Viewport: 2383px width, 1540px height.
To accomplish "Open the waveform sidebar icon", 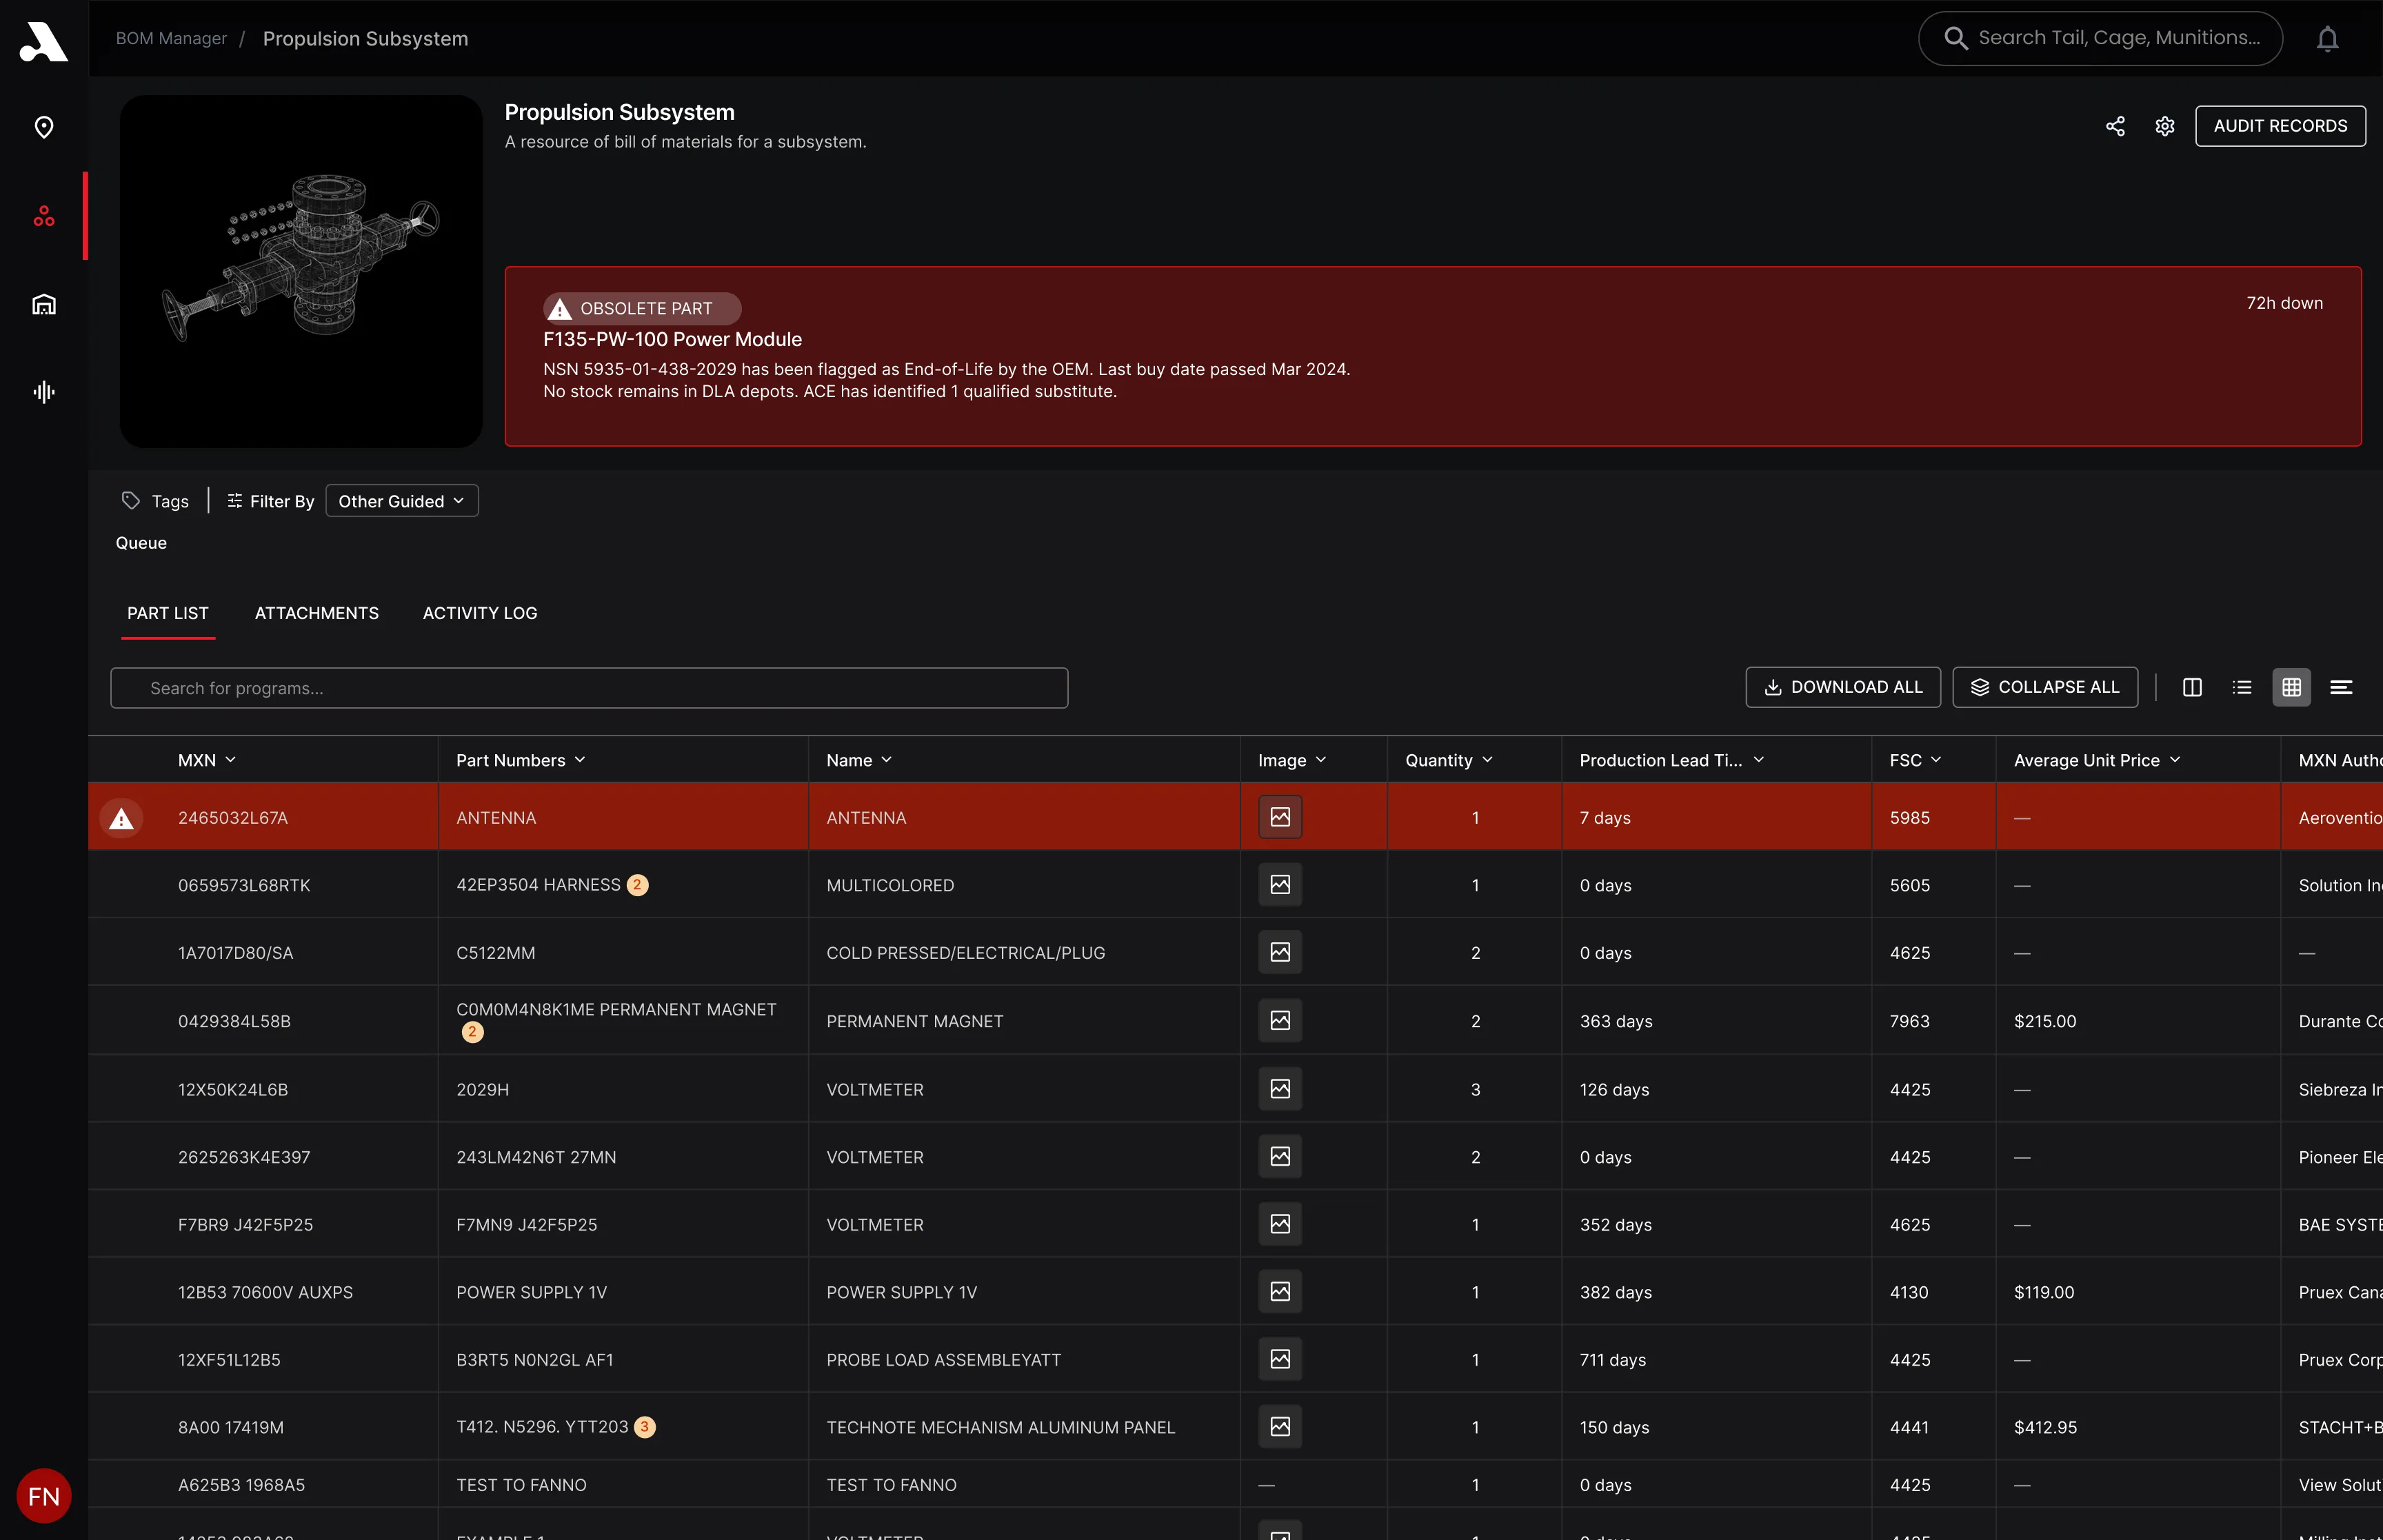I will [x=44, y=392].
